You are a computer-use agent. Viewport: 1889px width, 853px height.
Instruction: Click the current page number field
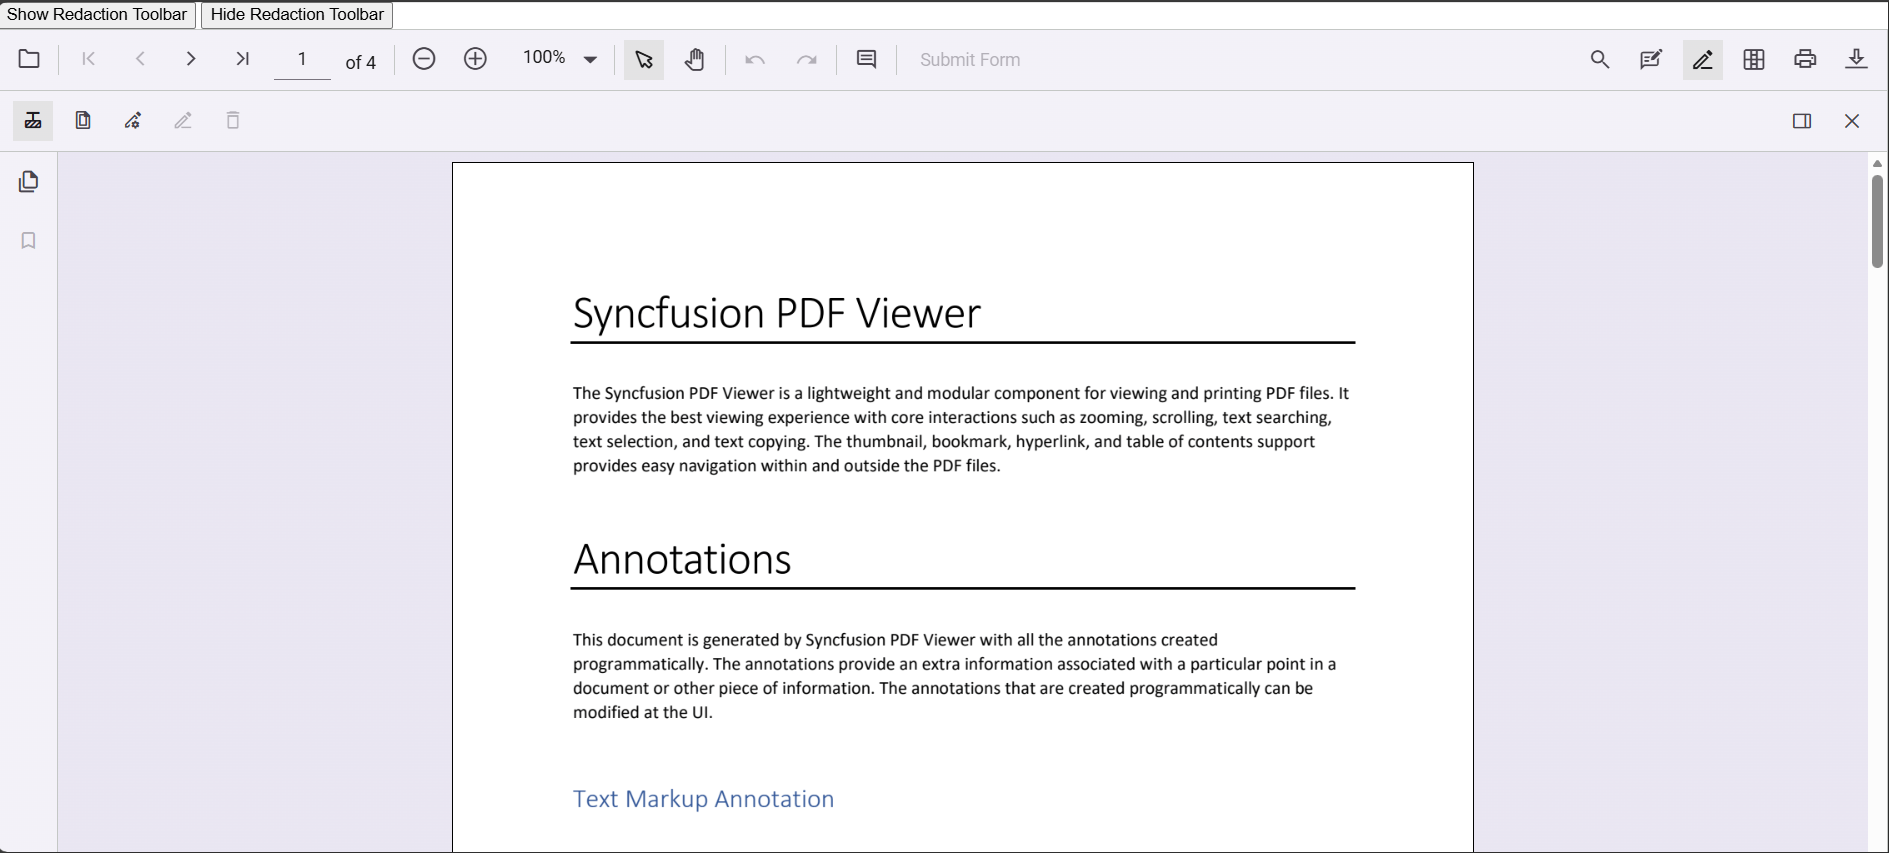pos(302,59)
